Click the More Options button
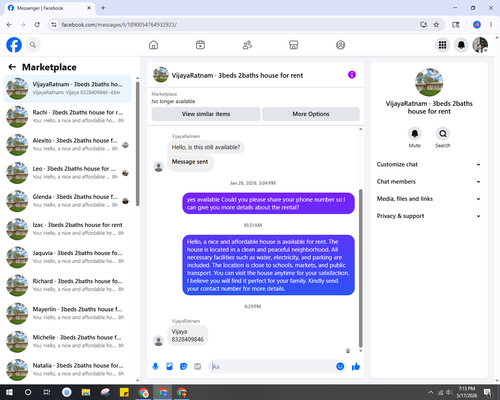The image size is (500, 400). pos(311,114)
